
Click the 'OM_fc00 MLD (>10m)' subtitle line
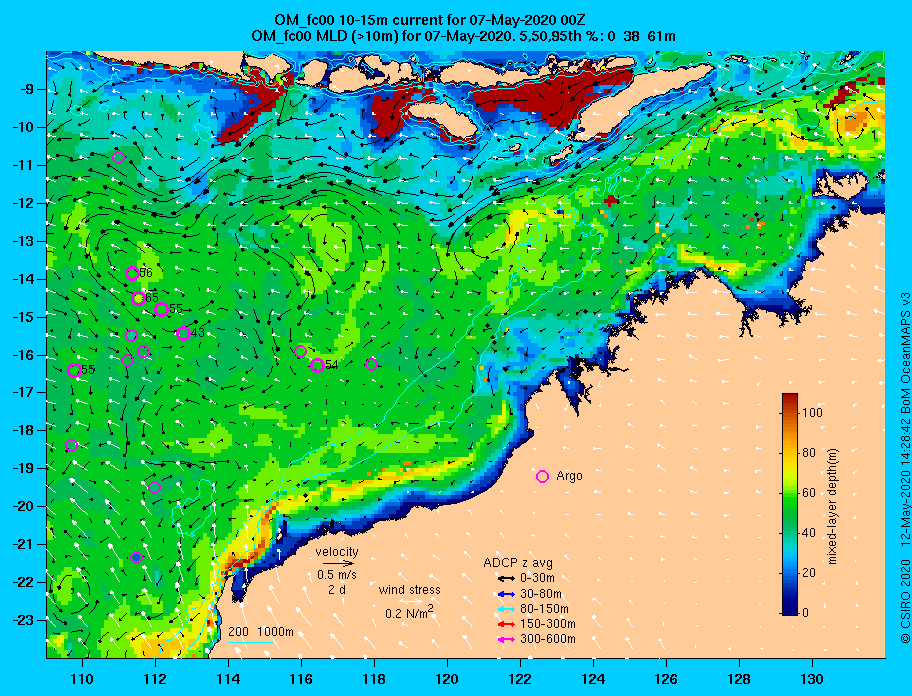[x=464, y=36]
